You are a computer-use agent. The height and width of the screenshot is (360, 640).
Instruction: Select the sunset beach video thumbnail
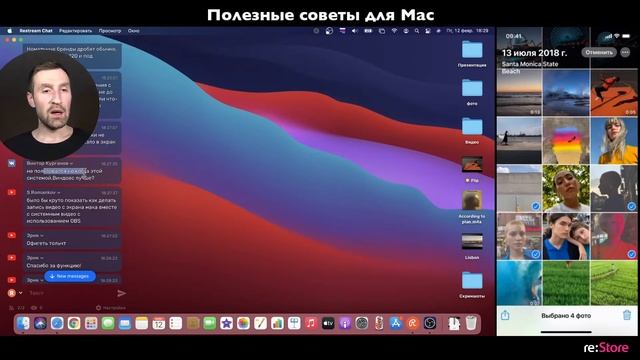[519, 93]
